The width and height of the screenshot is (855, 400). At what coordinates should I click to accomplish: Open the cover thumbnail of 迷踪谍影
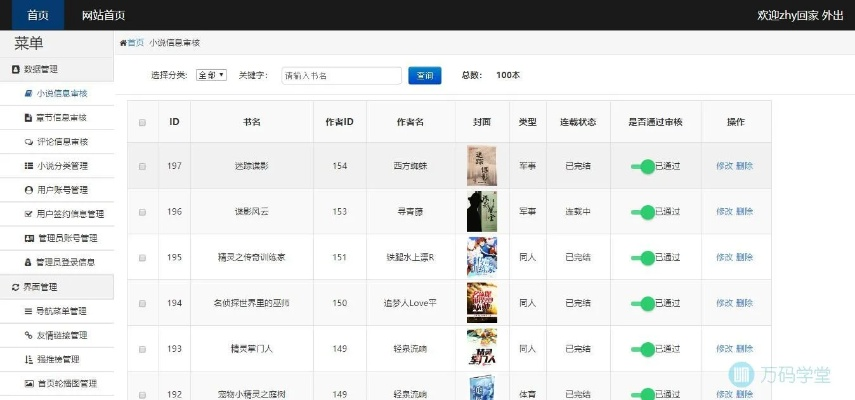[482, 166]
